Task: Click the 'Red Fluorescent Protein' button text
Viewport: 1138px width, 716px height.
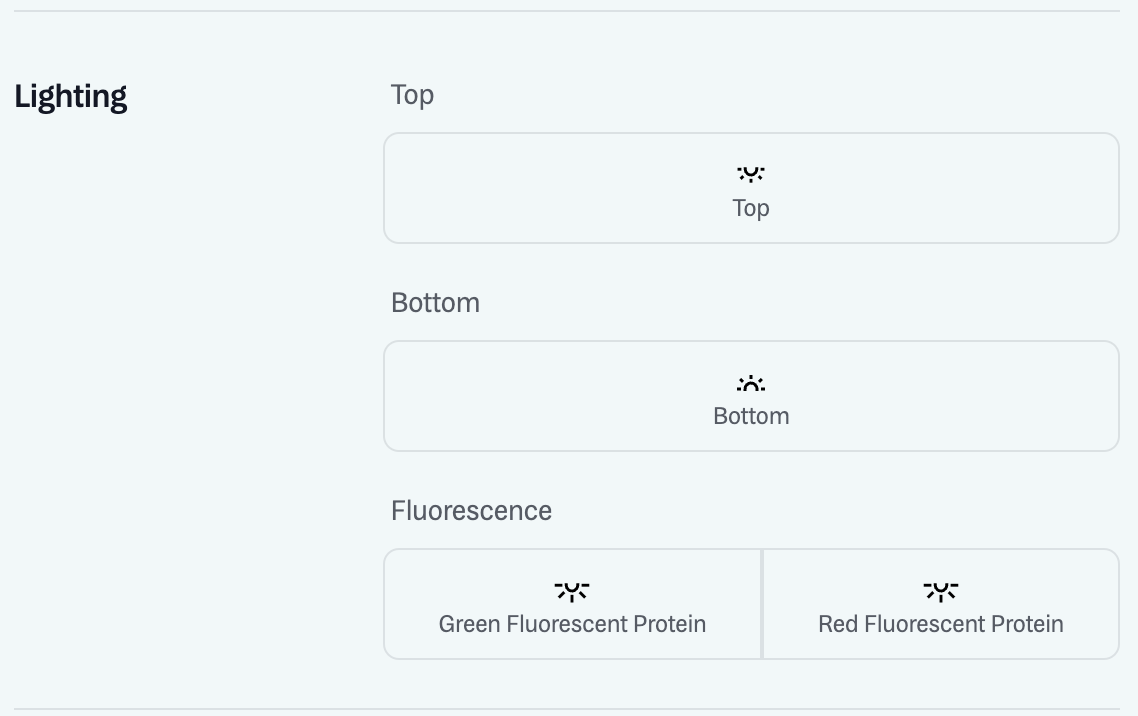Action: [x=941, y=624]
